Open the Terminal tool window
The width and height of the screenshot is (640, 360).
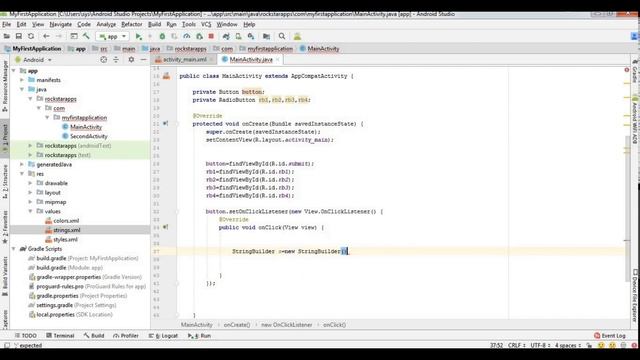(60, 336)
